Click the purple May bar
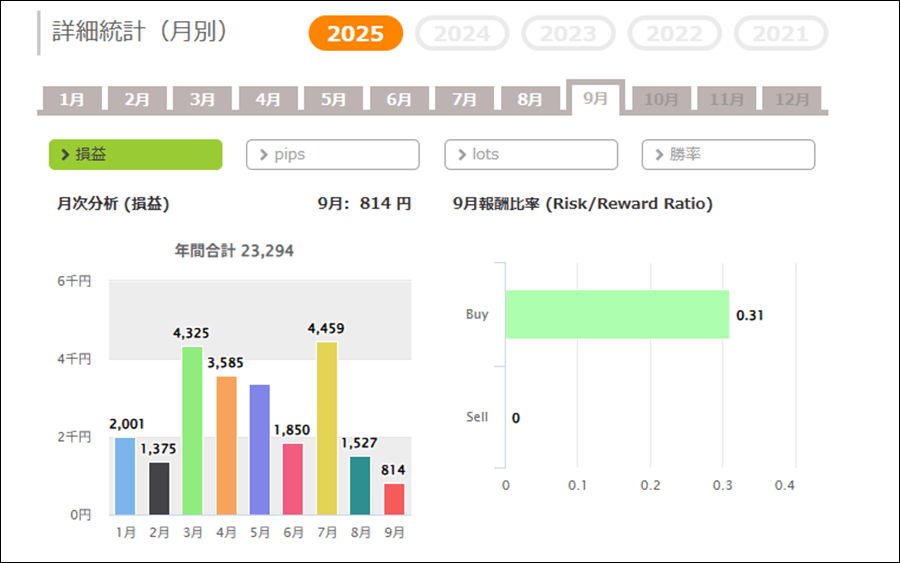900x563 pixels. point(260,449)
